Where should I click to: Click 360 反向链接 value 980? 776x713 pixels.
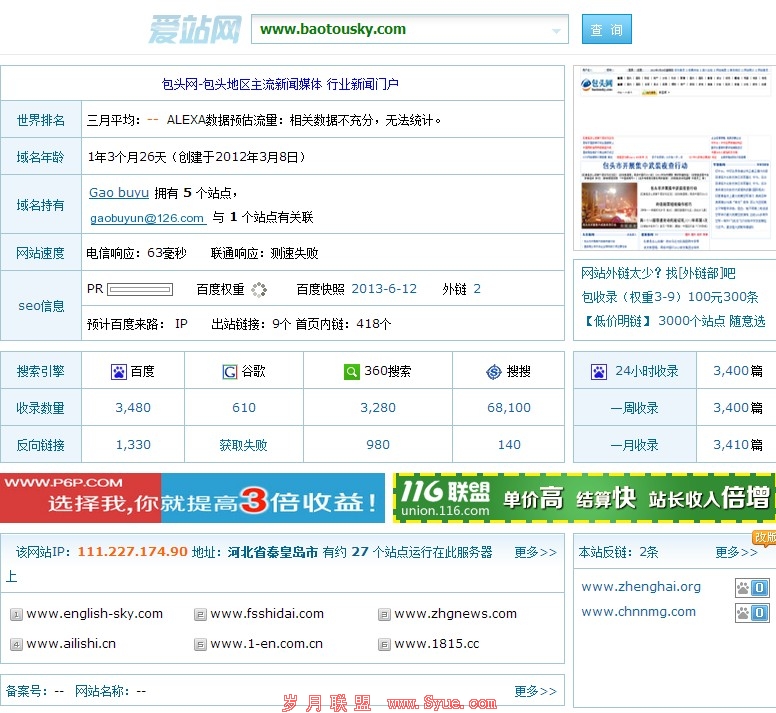point(378,445)
